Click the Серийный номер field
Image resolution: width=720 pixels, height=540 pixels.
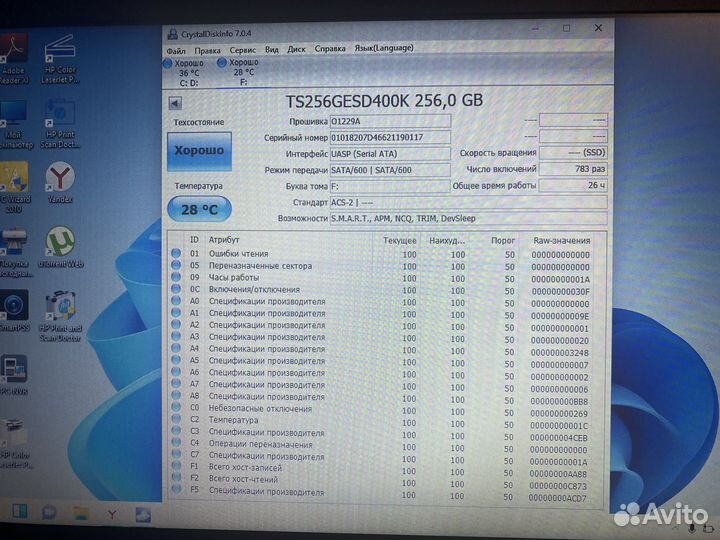(x=390, y=137)
